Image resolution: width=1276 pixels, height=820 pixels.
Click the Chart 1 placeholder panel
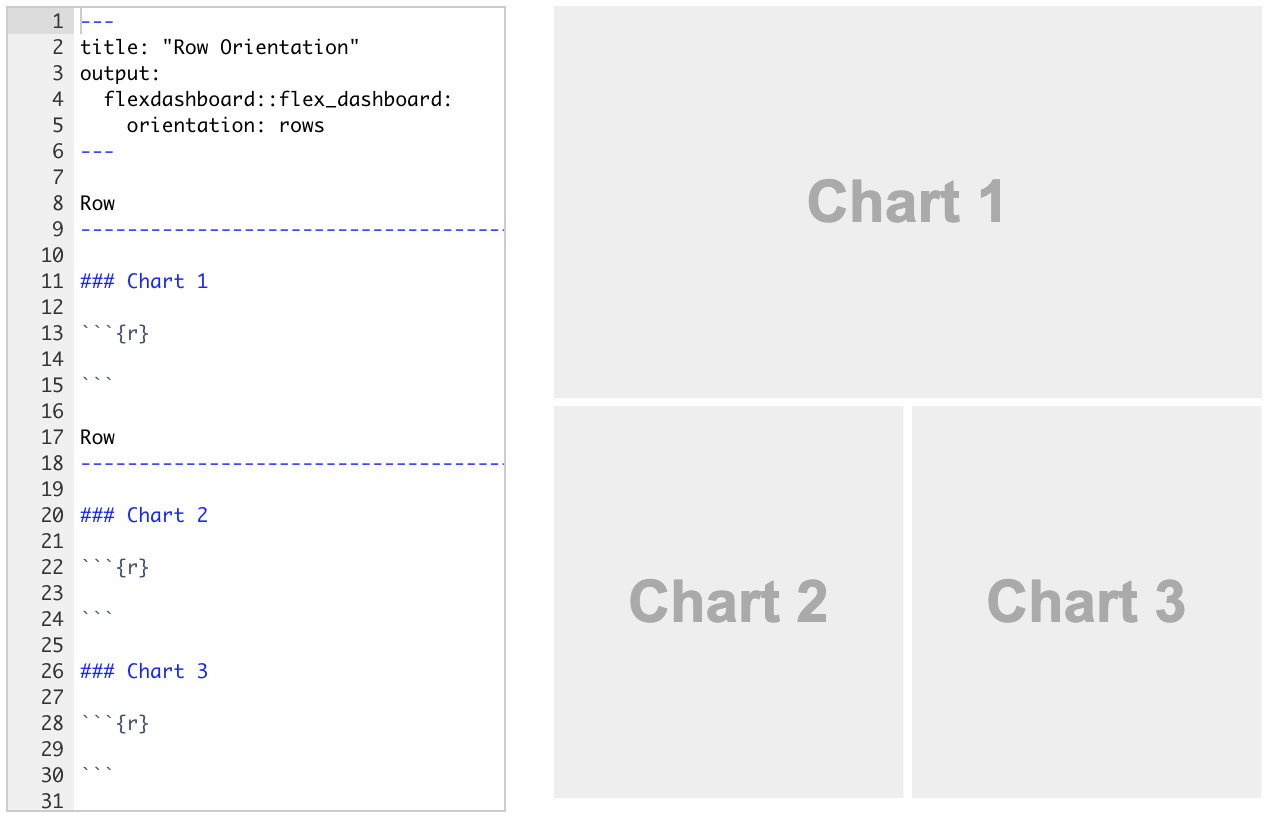tap(907, 202)
